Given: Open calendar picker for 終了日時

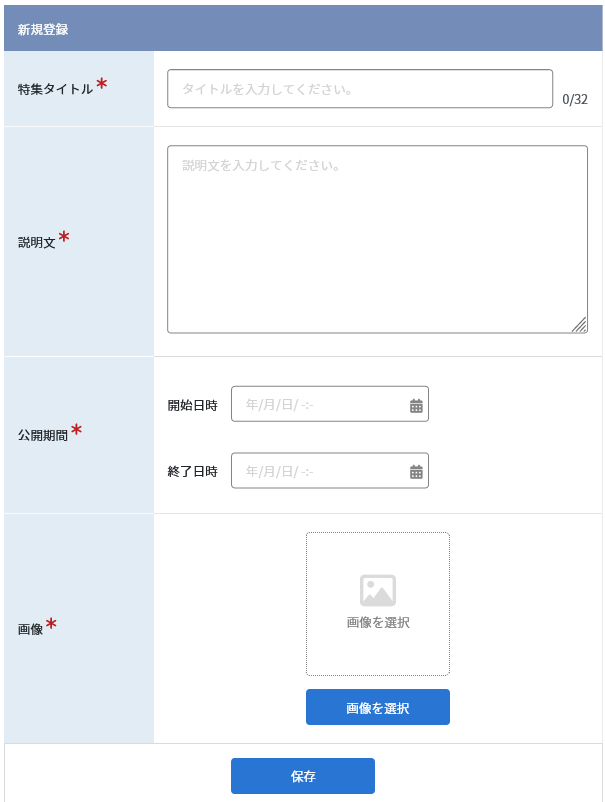Looking at the screenshot, I should click(x=416, y=472).
